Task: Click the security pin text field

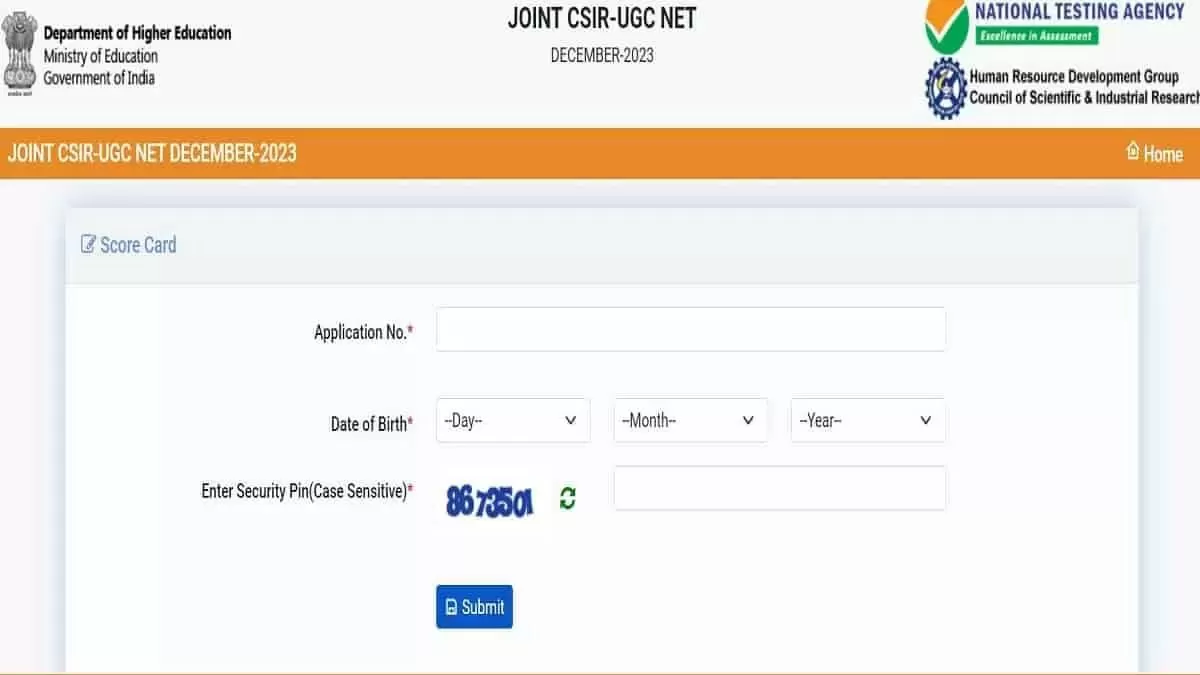Action: (779, 488)
